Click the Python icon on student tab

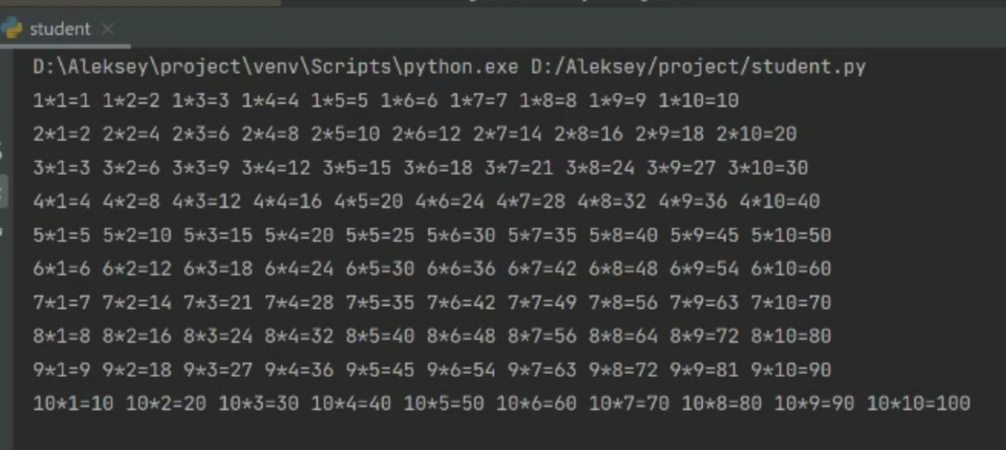coord(13,29)
